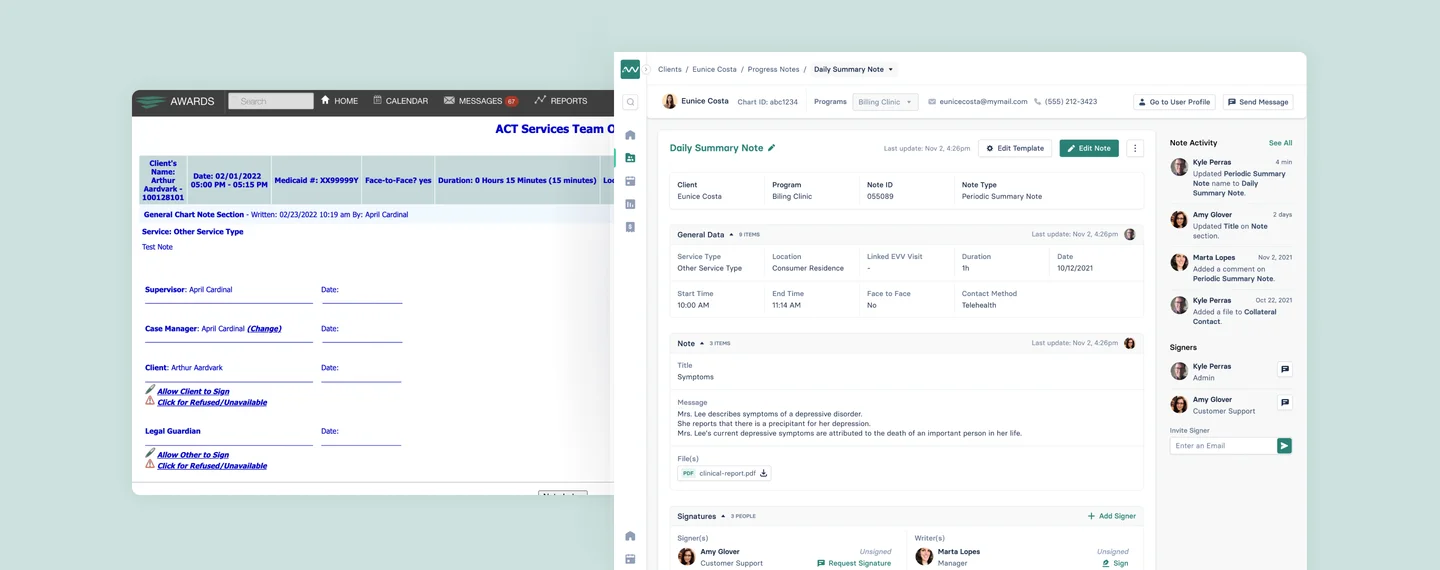Click the Search field in the AWARDS window
This screenshot has width=1440, height=570.
click(x=271, y=101)
